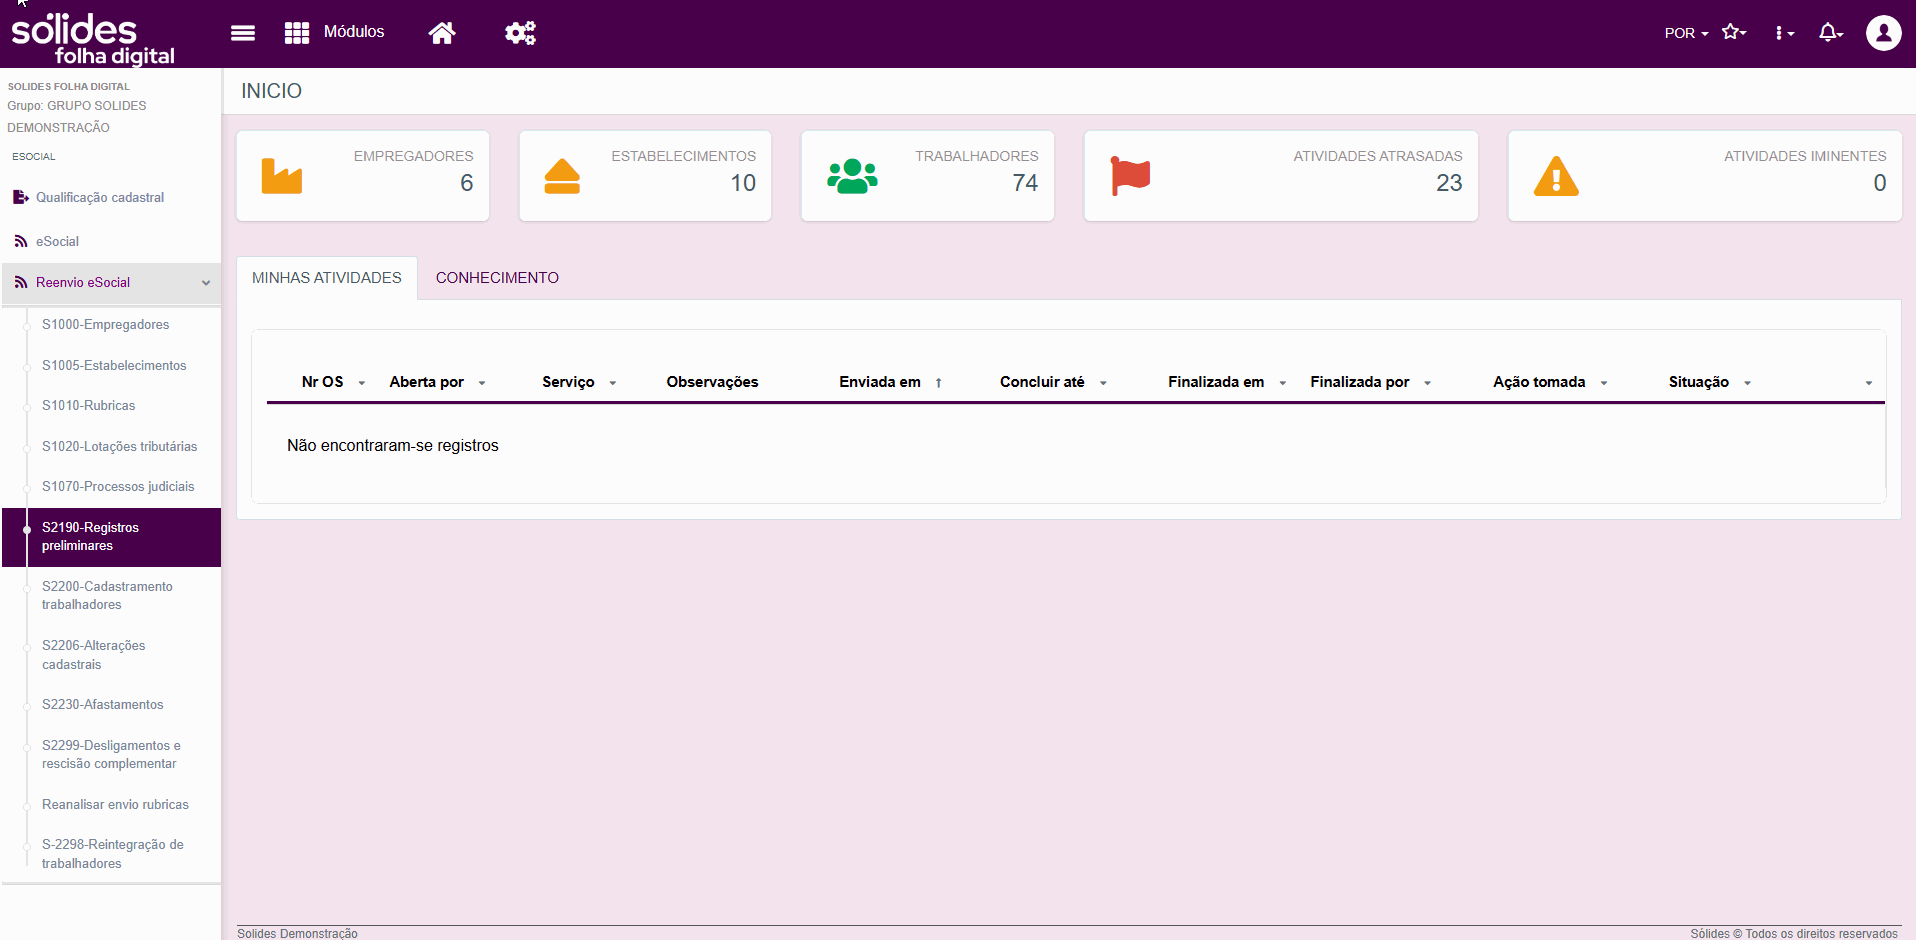Select S2190-Registros preliminares
1916x940 pixels.
(112, 537)
